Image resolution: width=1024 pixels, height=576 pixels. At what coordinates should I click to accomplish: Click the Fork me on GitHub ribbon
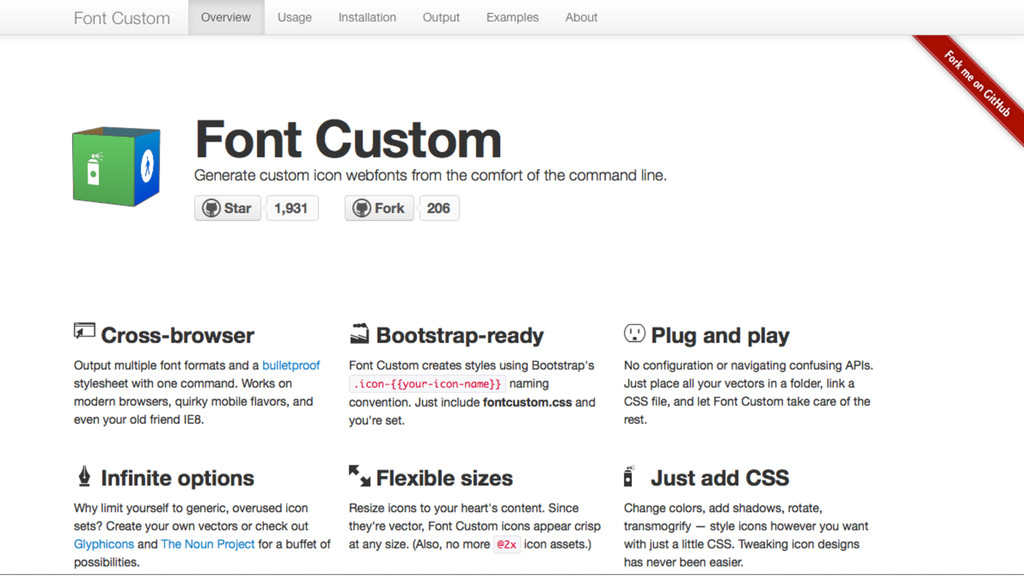pos(977,84)
